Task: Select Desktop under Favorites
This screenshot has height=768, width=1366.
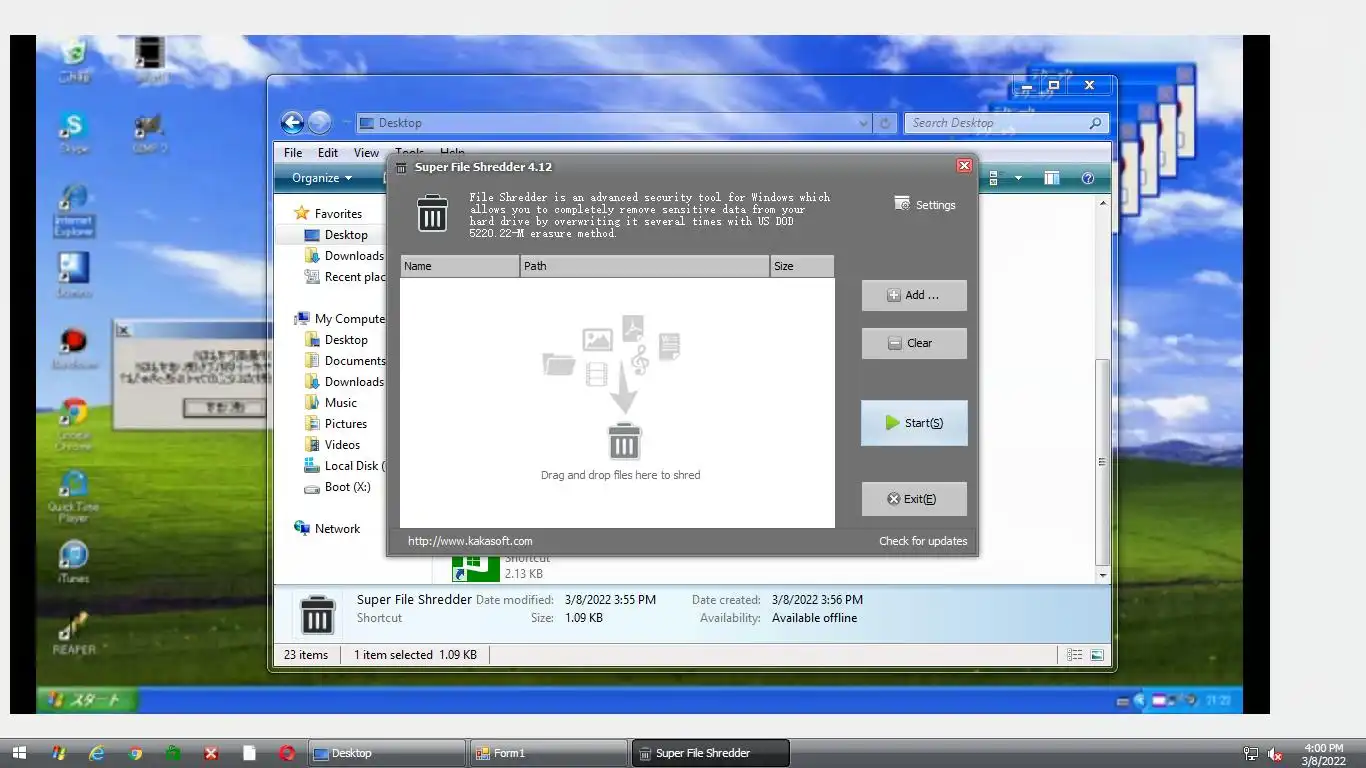Action: tap(335, 235)
